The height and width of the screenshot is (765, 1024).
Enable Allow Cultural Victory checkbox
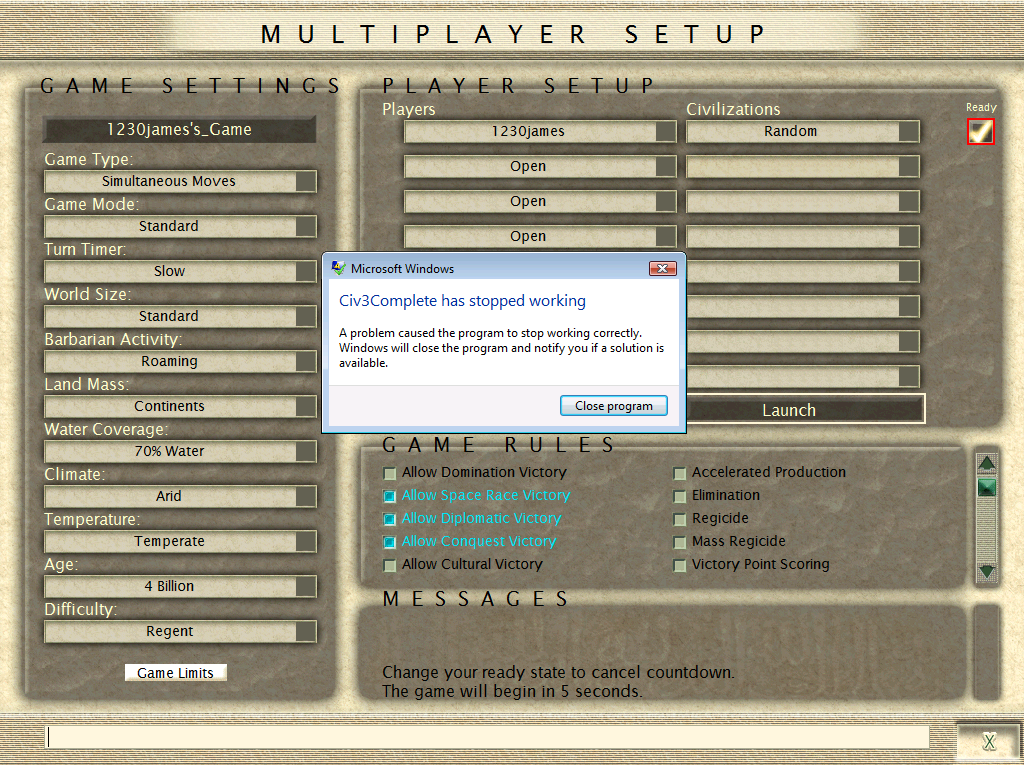pyautogui.click(x=390, y=565)
